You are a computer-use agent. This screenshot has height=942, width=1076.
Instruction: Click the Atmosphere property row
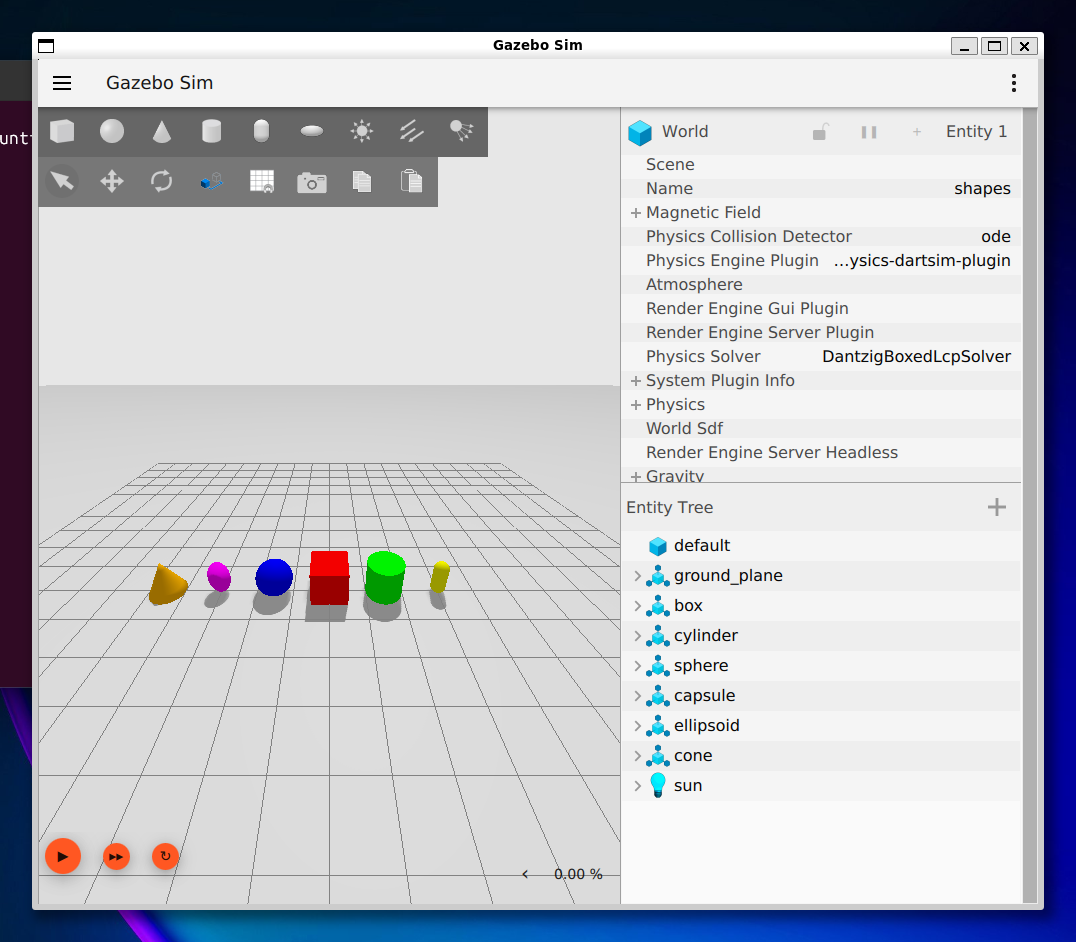821,285
